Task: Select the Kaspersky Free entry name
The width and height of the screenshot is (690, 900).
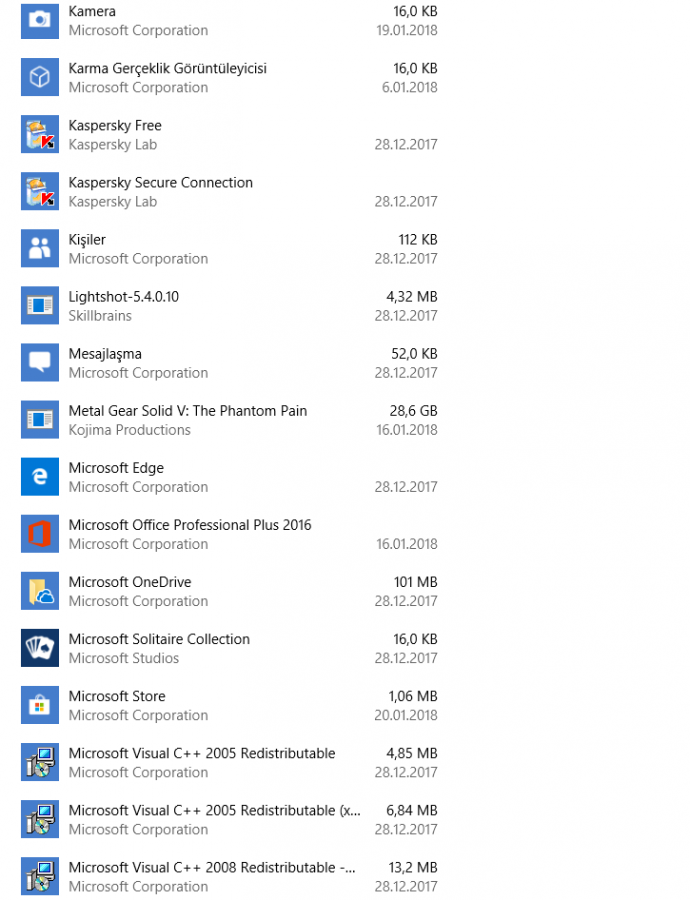Action: coord(115,126)
